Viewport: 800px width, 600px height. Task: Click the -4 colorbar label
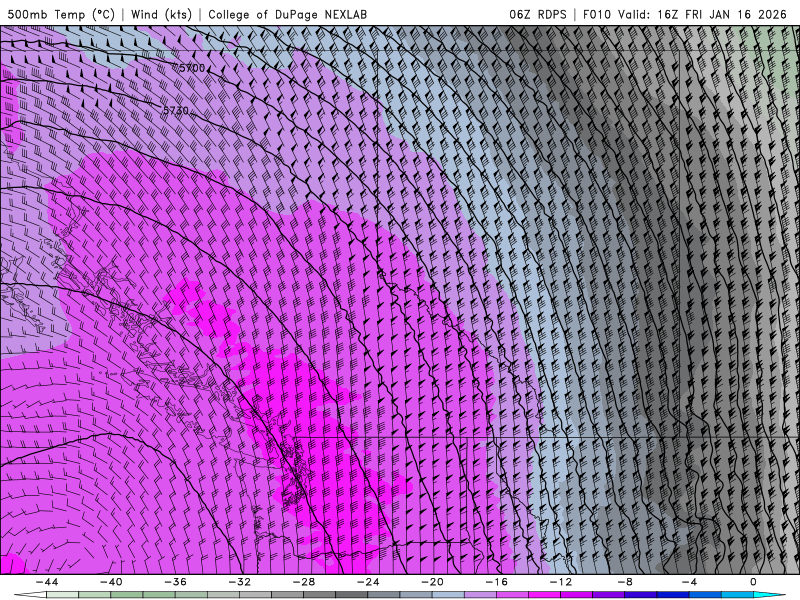click(690, 582)
